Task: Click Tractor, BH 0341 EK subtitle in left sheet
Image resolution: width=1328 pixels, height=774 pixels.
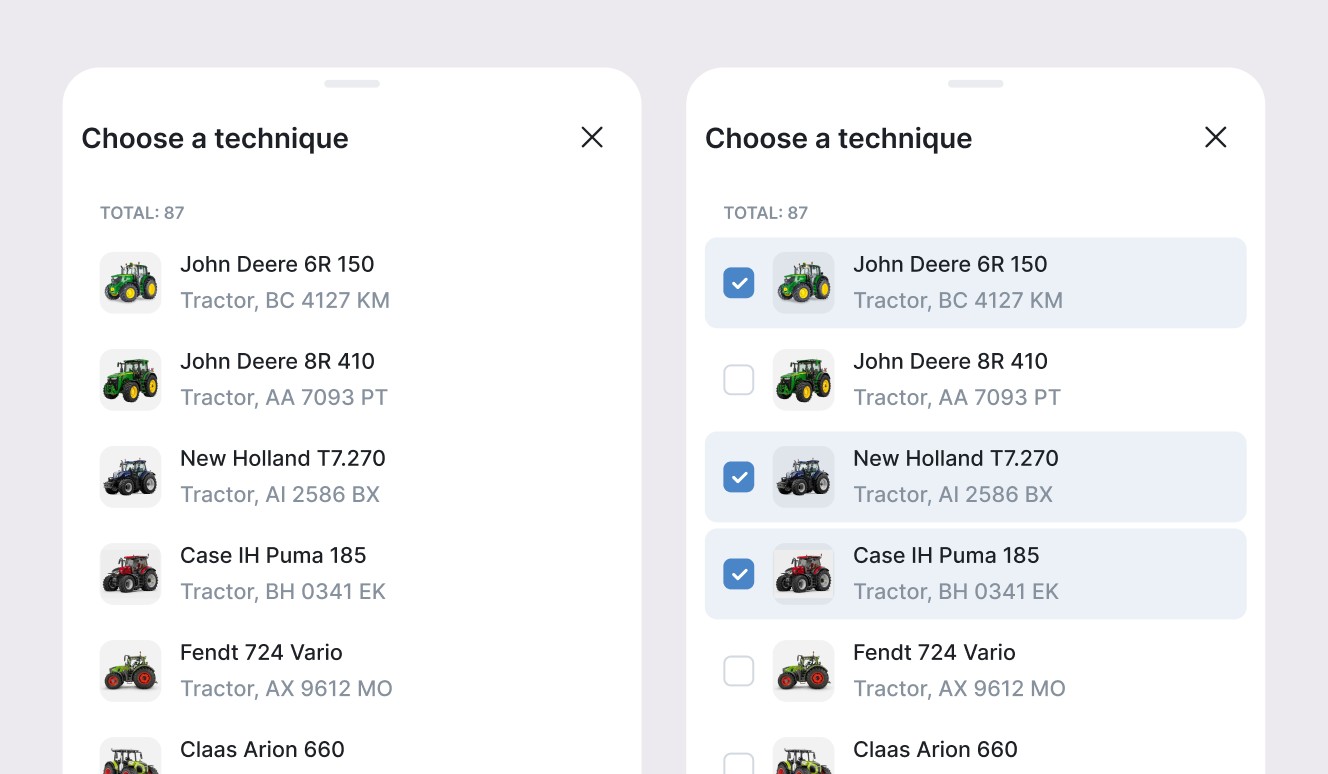Action: pyautogui.click(x=283, y=592)
